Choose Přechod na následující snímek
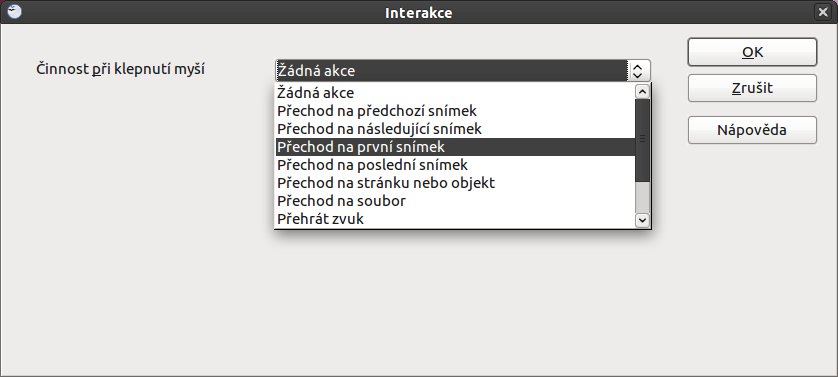This screenshot has width=838, height=377. pyautogui.click(x=455, y=129)
